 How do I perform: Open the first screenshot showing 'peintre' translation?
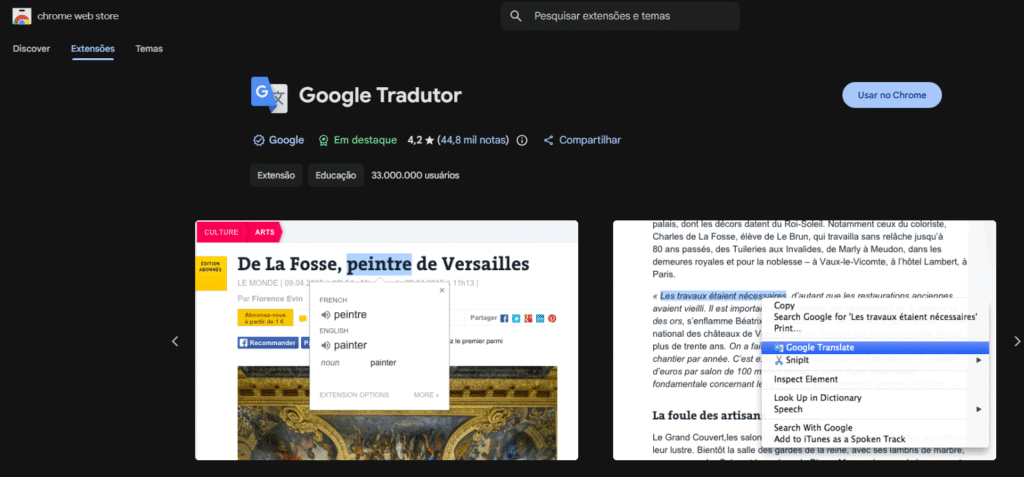(387, 340)
